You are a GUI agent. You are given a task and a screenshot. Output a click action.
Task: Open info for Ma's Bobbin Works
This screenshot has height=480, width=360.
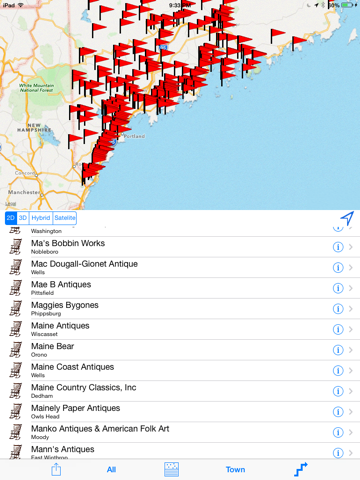click(338, 247)
